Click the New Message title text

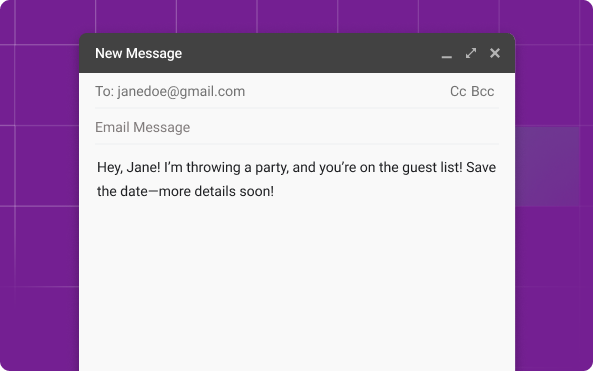[138, 53]
